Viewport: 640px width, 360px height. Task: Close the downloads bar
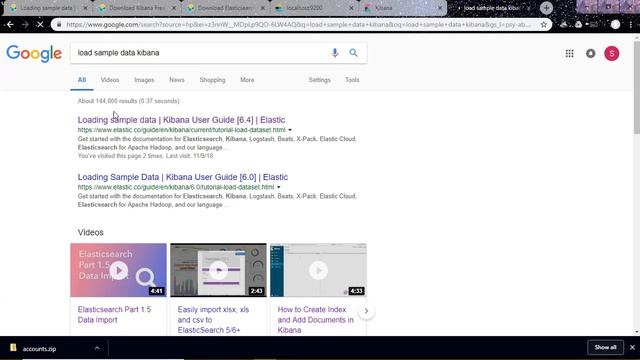point(632,347)
